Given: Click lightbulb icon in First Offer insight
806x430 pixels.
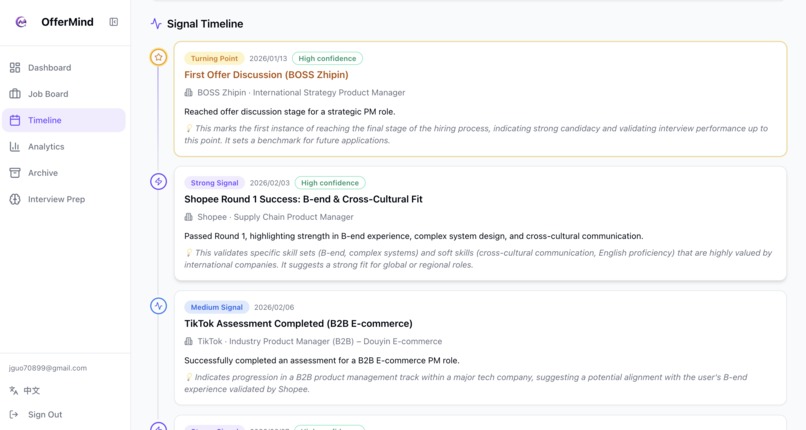Looking at the screenshot, I should click(189, 128).
